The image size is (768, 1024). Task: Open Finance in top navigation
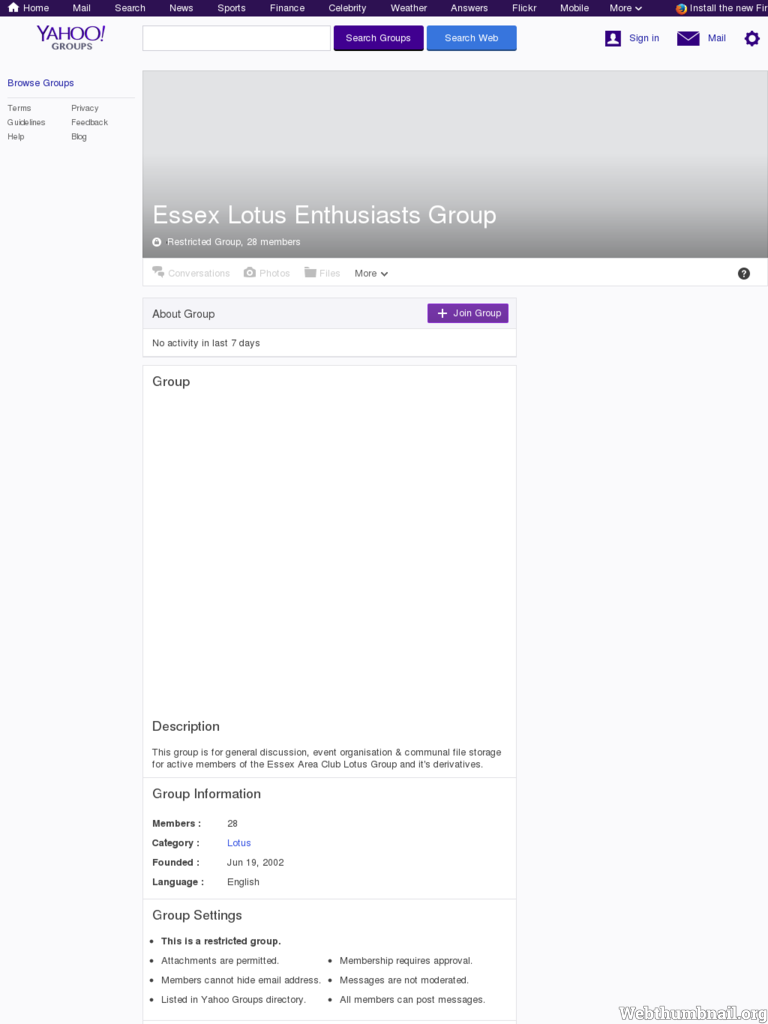tap(287, 8)
